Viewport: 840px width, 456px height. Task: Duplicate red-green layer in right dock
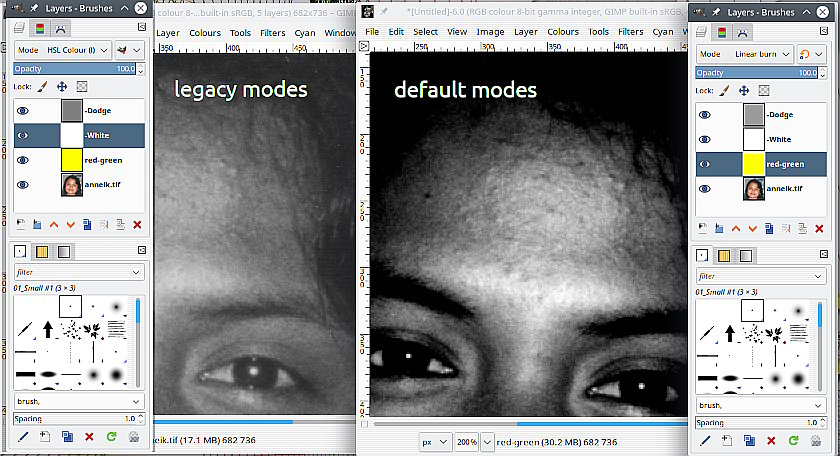click(x=769, y=229)
